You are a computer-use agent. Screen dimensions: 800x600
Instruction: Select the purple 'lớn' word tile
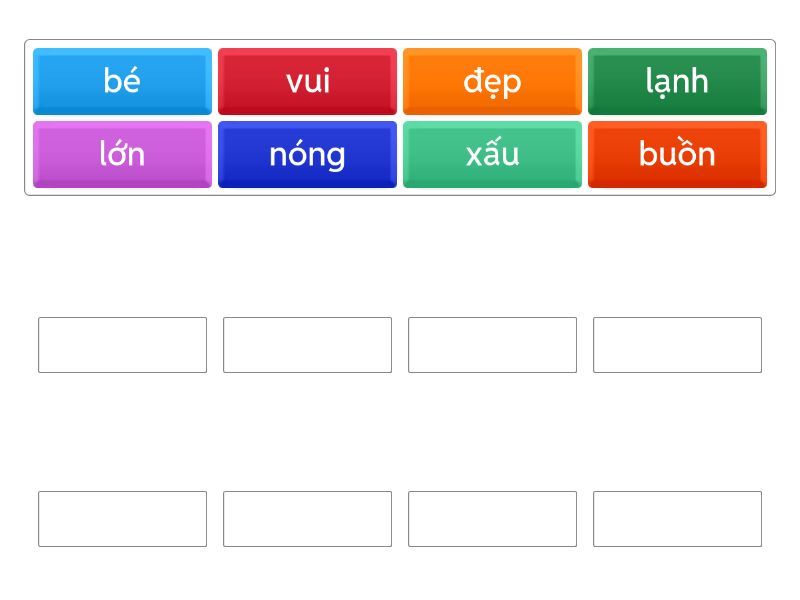point(122,154)
